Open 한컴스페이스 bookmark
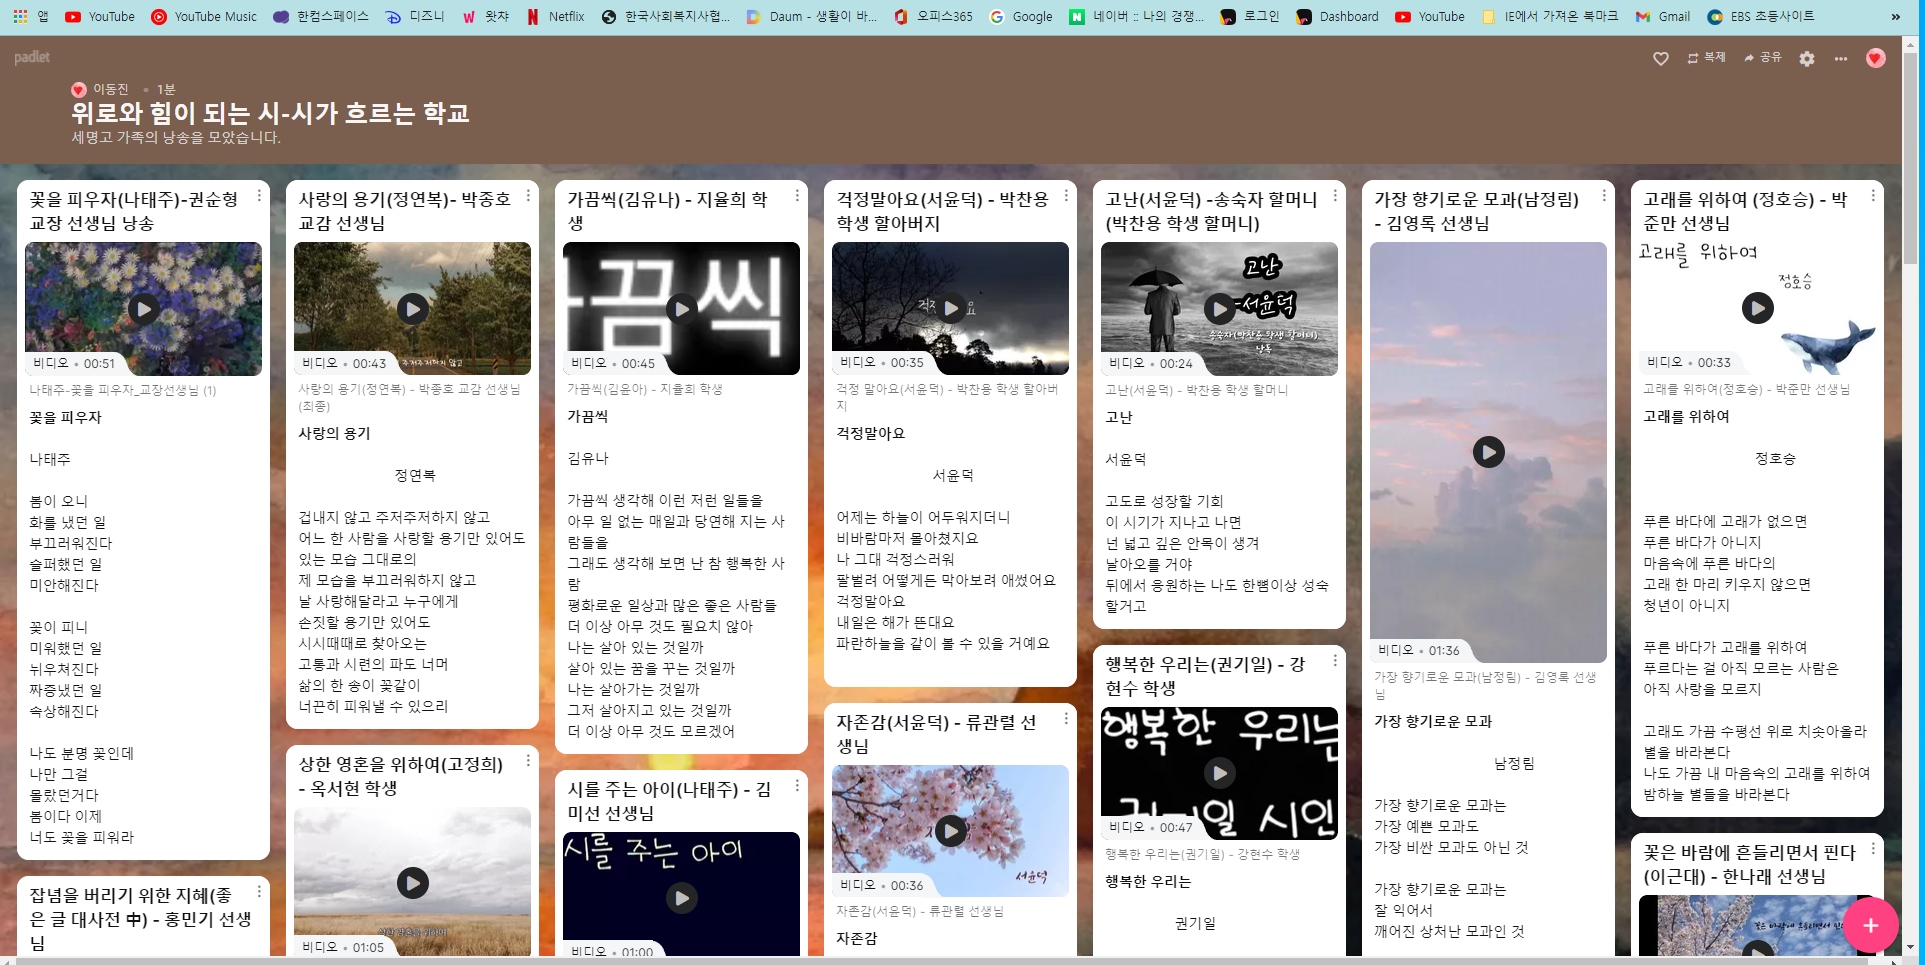 pos(321,16)
